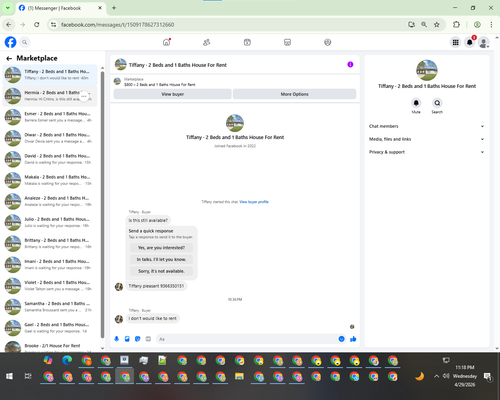The width and height of the screenshot is (500, 400).
Task: Open the tab search dropdown arrow
Action: [x=8, y=8]
